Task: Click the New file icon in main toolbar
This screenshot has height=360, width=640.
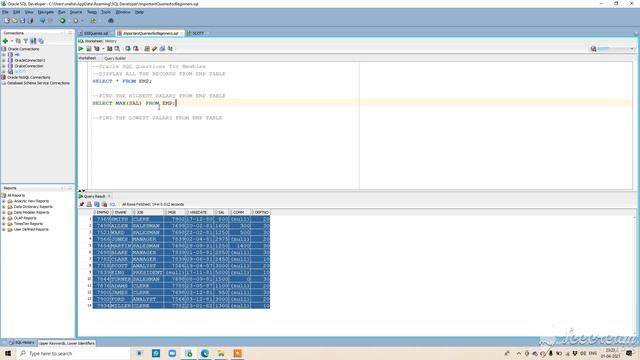Action: [x=7, y=20]
